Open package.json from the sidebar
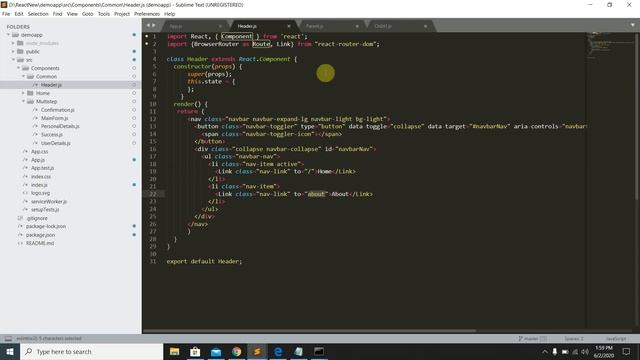640x360 pixels. 40,235
